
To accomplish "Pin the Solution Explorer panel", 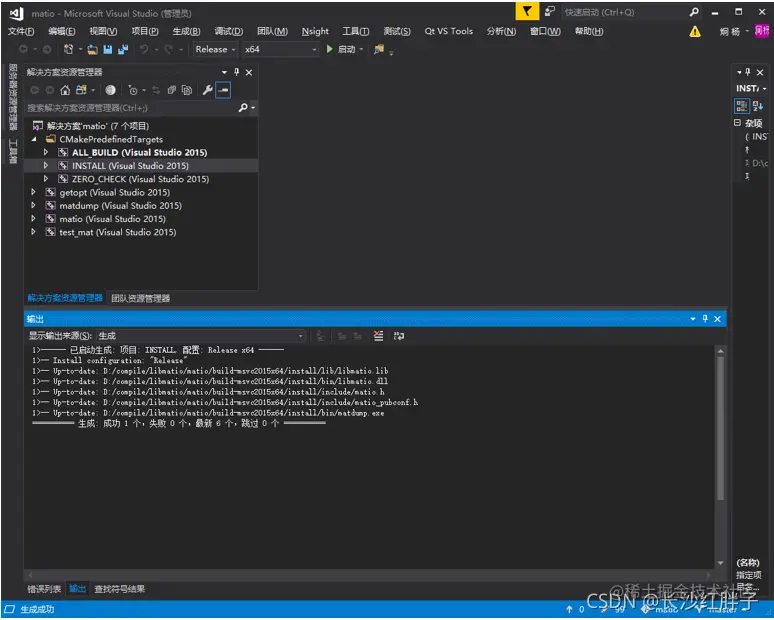I will pyautogui.click(x=236, y=72).
